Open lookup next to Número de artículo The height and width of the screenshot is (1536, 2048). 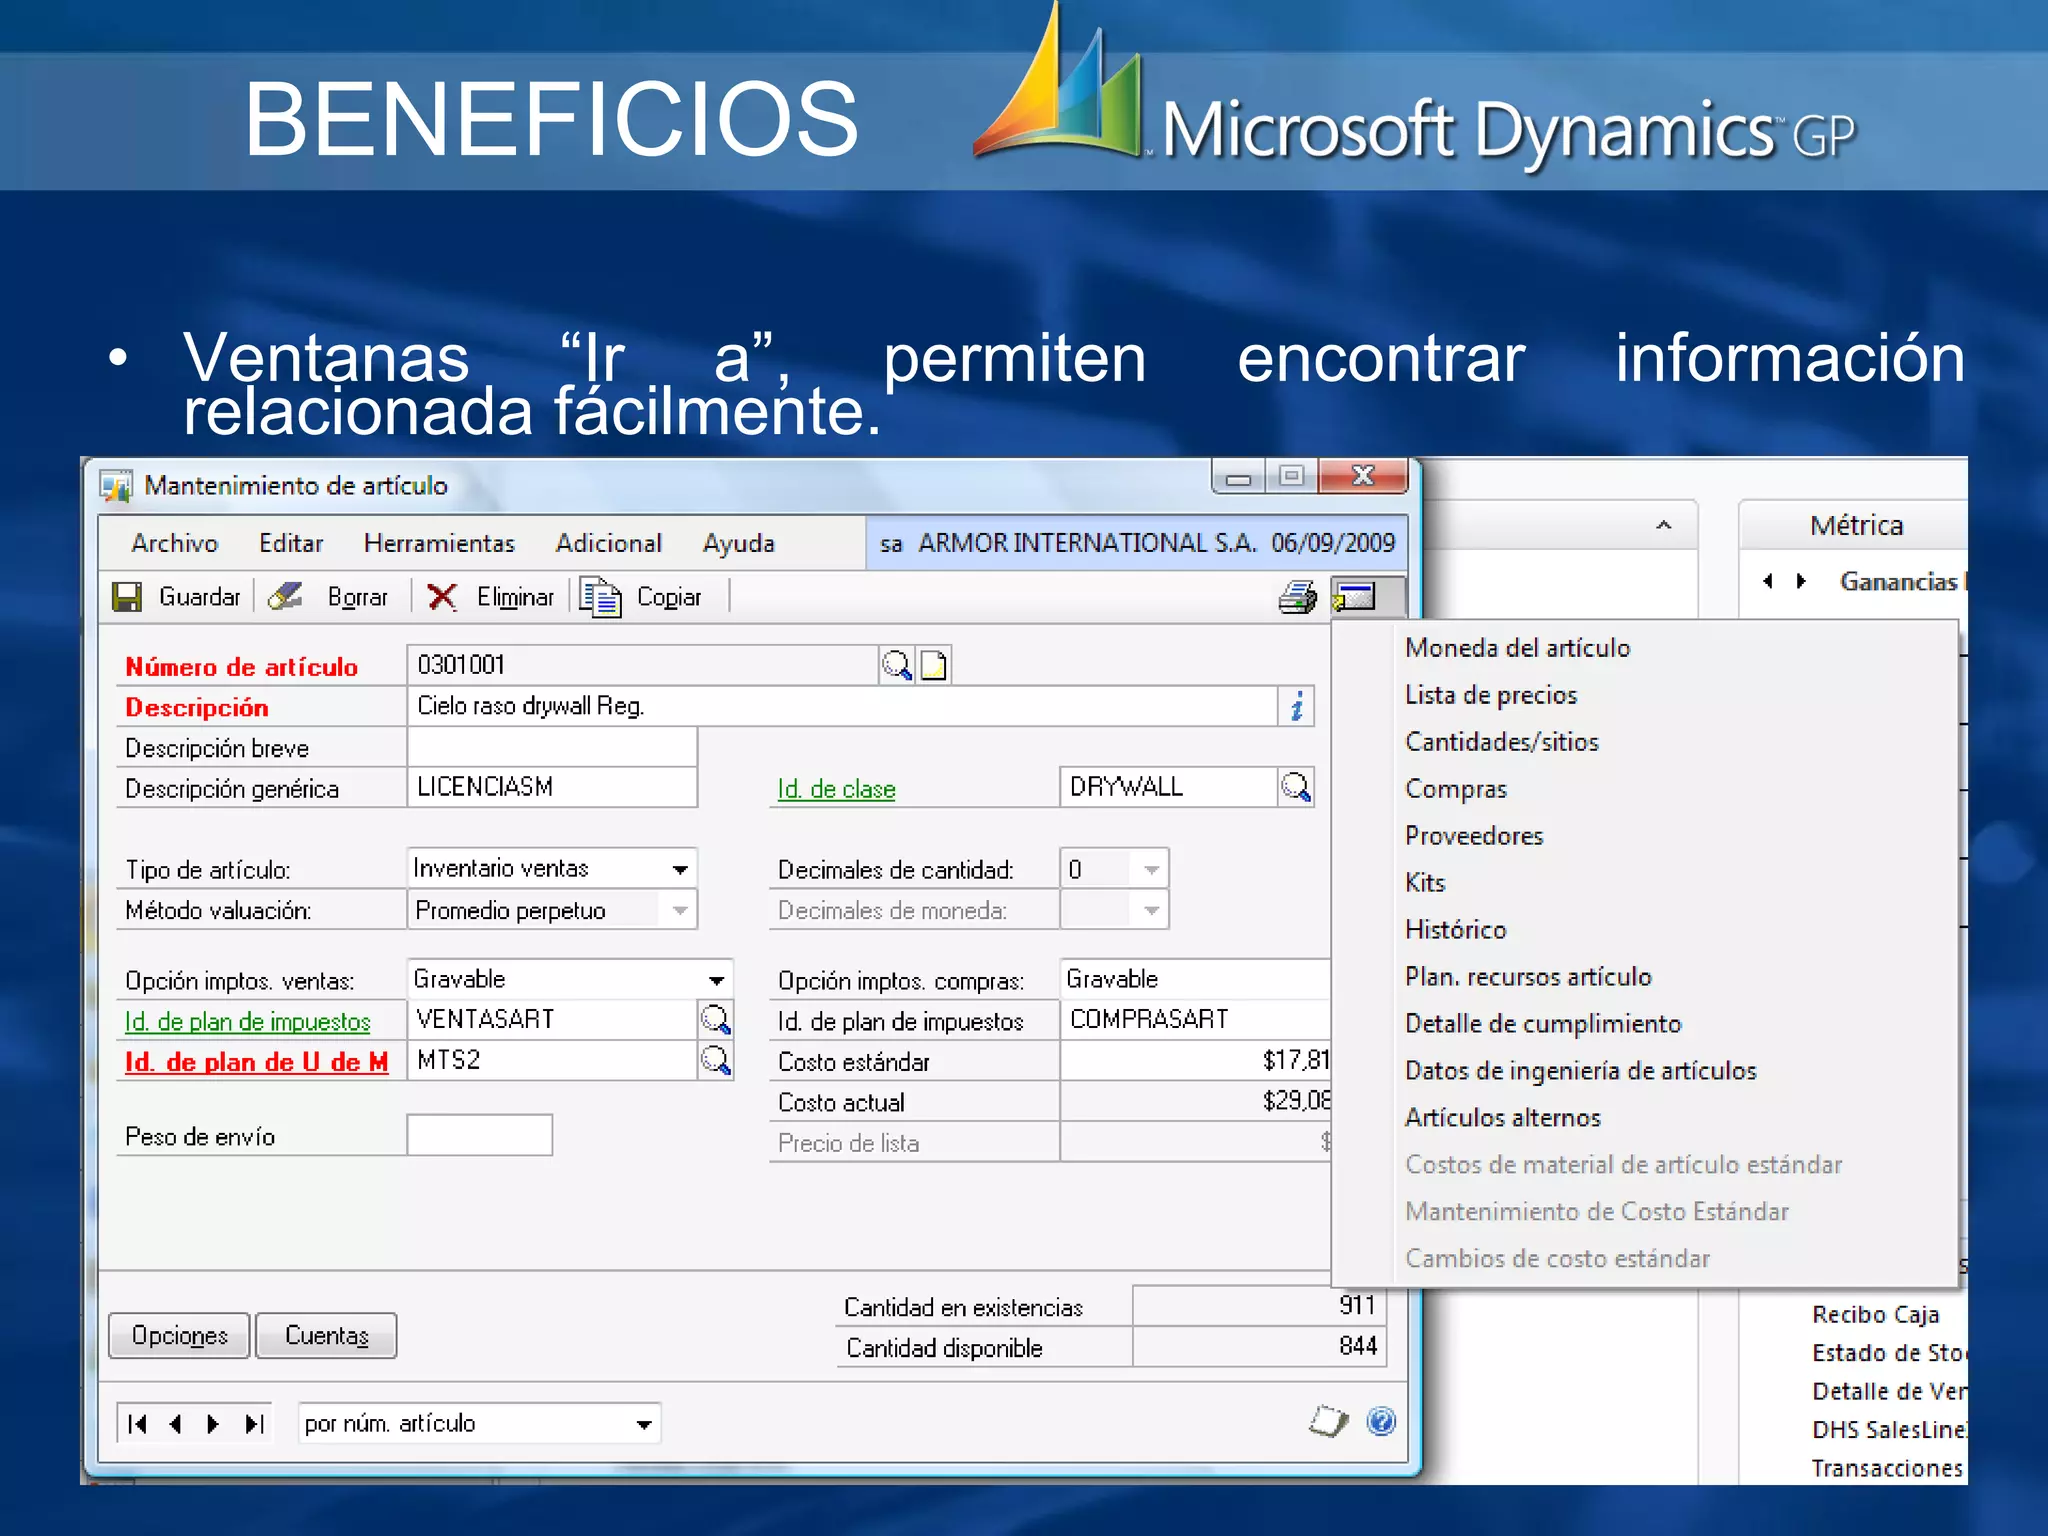coord(896,665)
